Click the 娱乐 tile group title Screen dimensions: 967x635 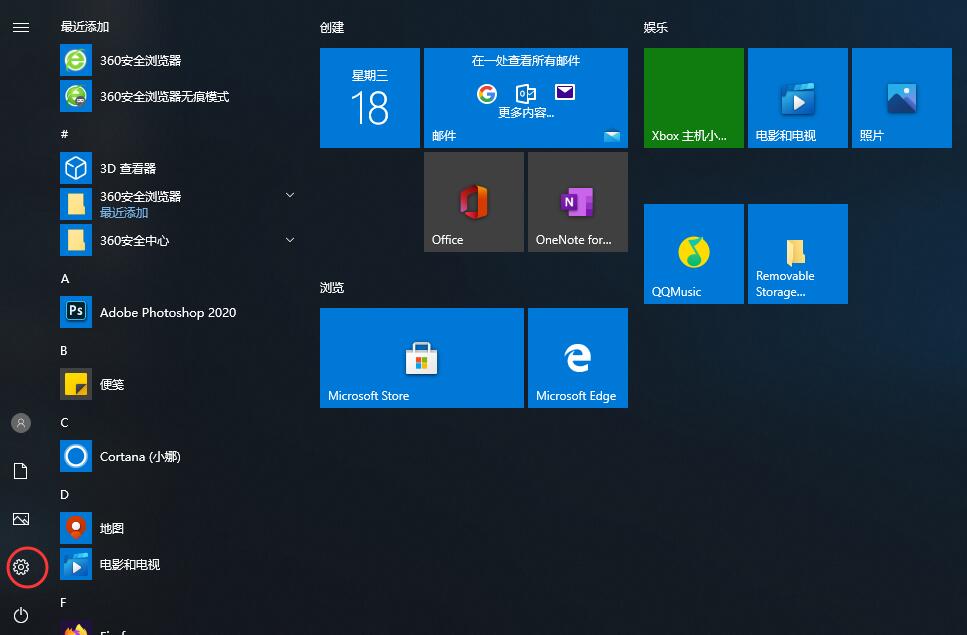coord(656,27)
